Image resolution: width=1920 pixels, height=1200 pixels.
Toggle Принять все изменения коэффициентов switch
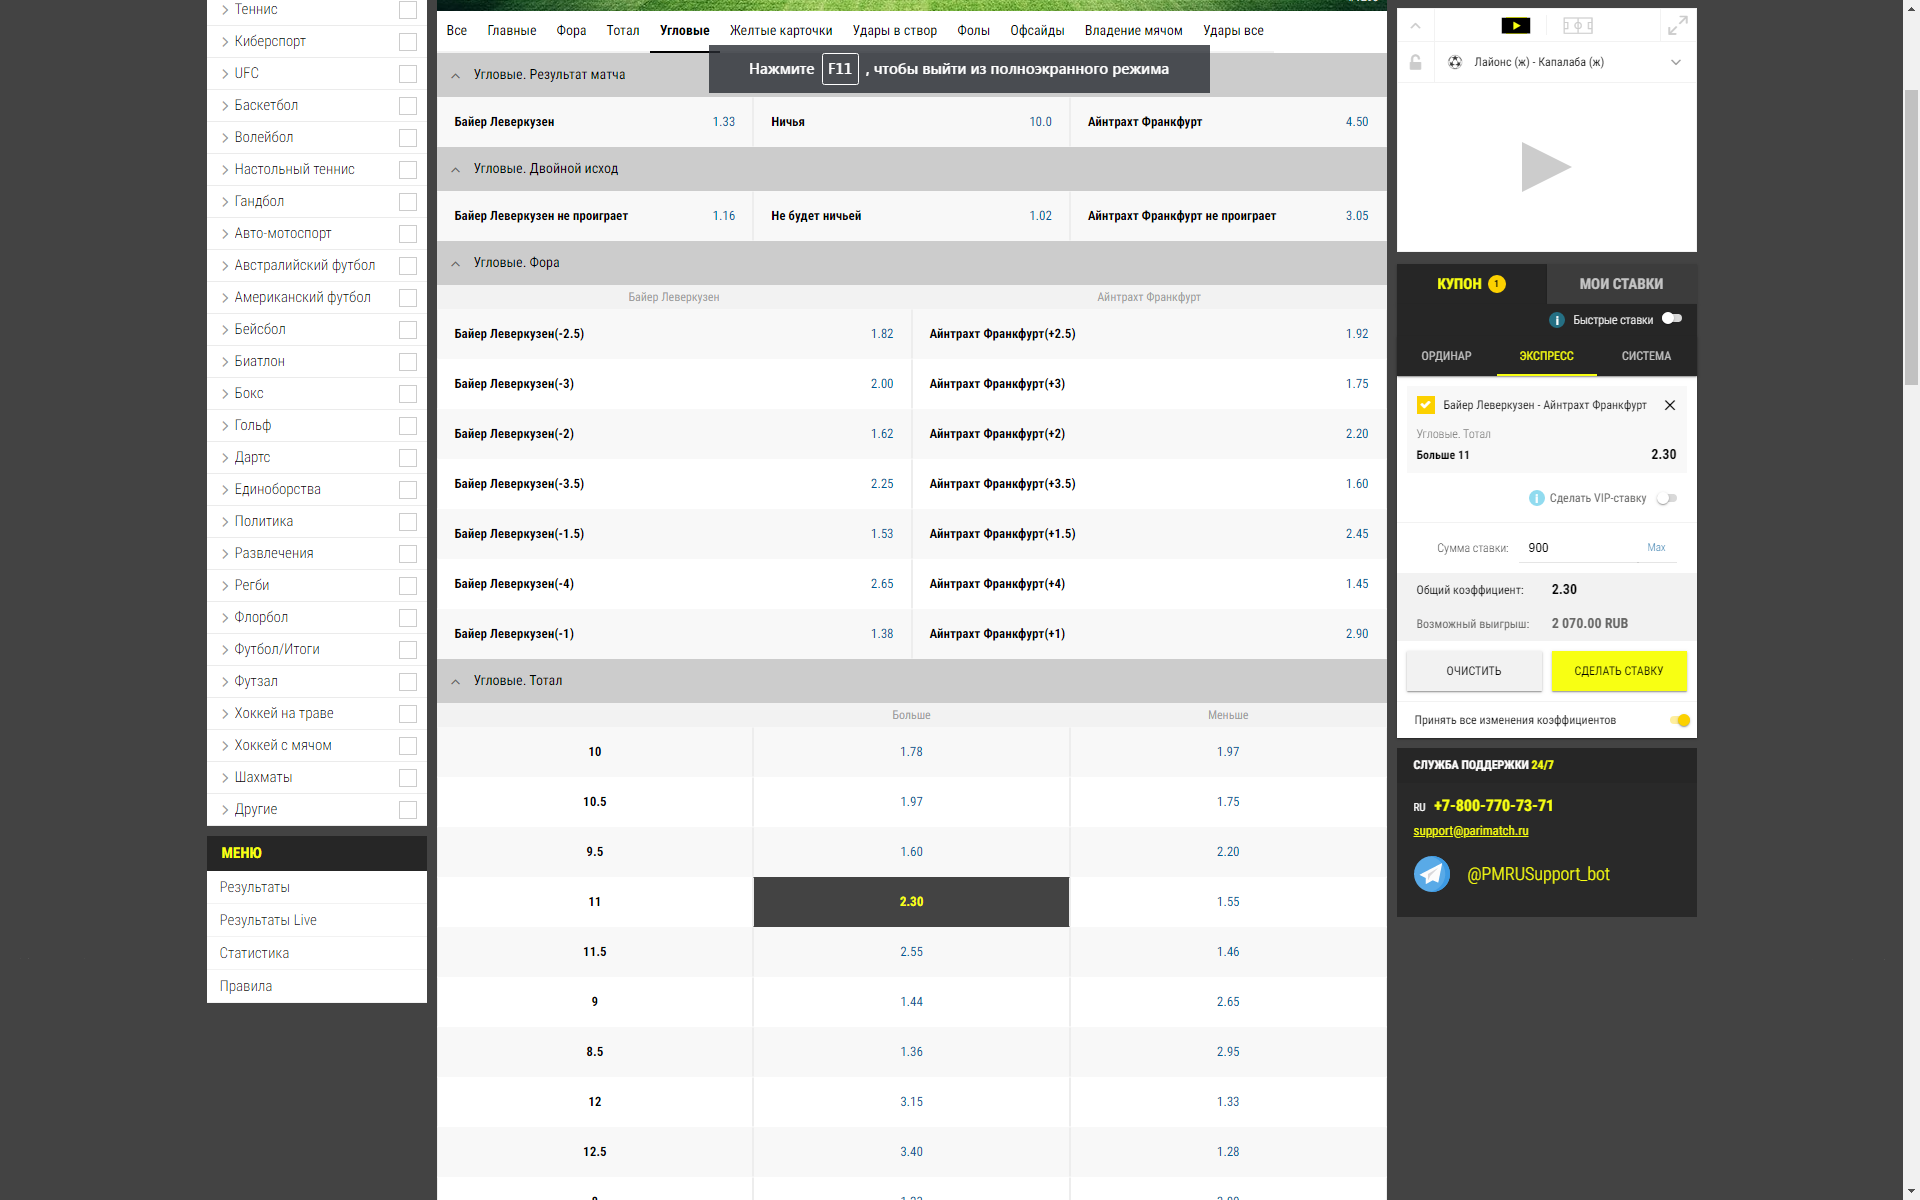coord(1681,720)
